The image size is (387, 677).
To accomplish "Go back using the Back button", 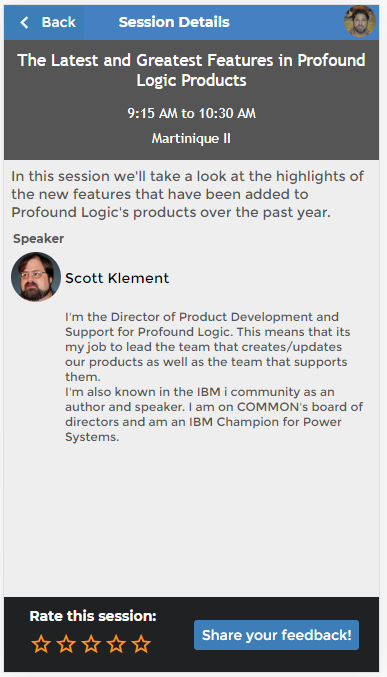I will [44, 22].
